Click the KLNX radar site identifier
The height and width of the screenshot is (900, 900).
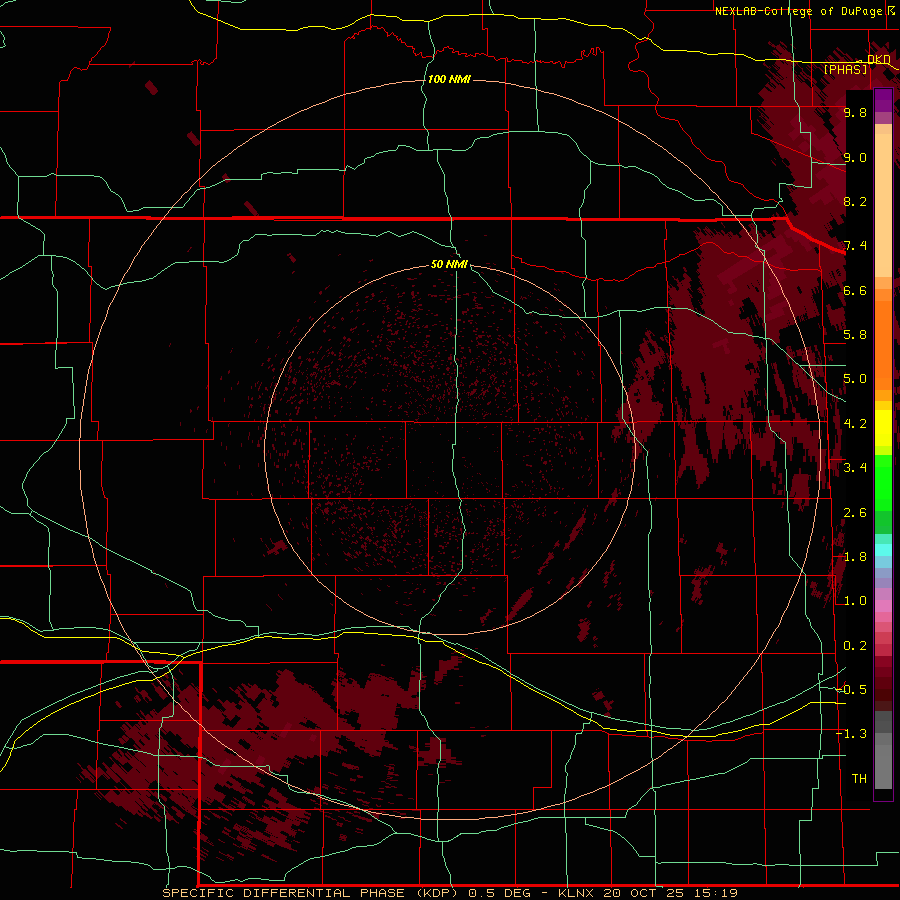click(577, 893)
